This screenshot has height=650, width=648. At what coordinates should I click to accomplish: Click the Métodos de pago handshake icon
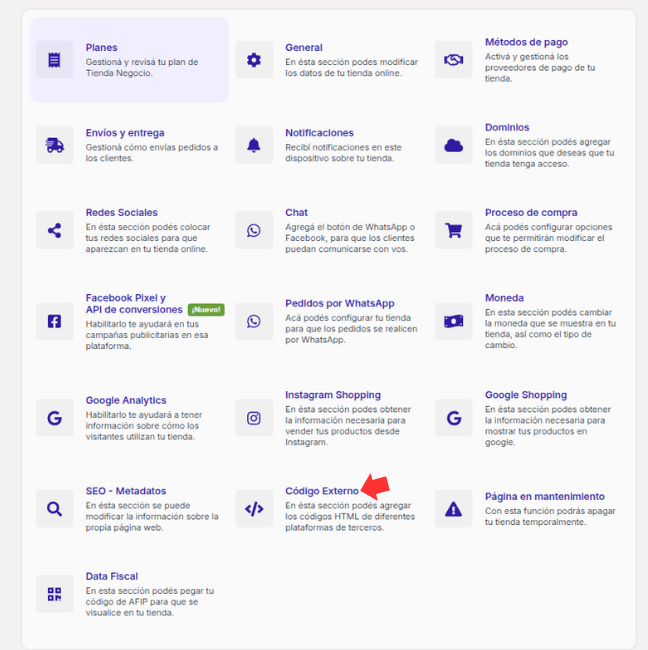453,60
